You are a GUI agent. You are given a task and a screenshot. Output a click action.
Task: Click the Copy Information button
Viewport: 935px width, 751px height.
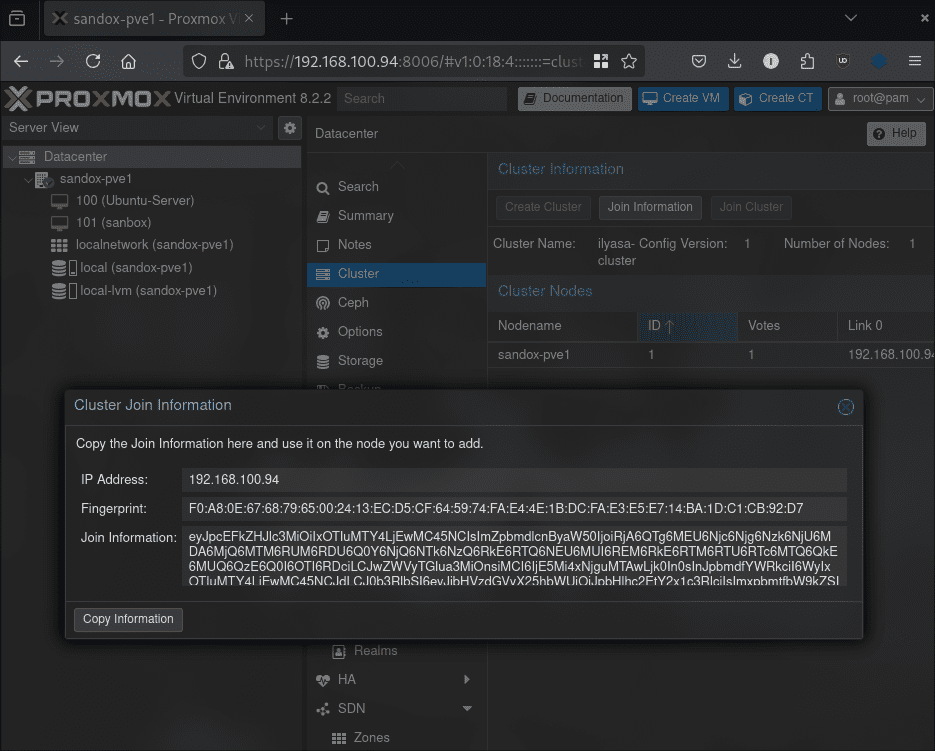(x=128, y=619)
